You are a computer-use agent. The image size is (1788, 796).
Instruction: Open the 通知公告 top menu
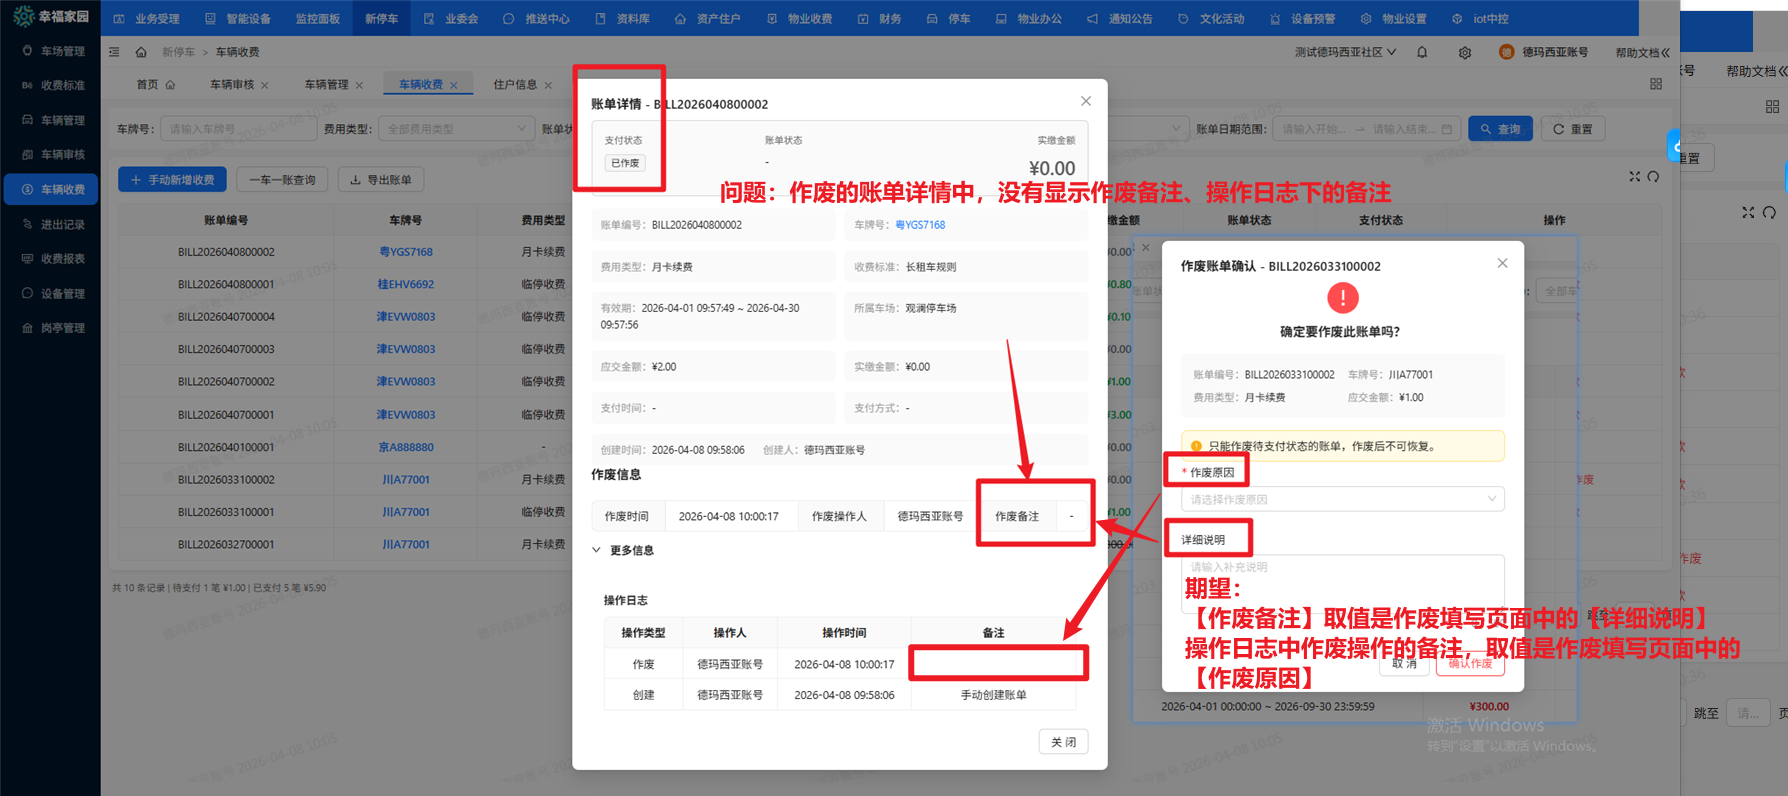tap(1120, 18)
